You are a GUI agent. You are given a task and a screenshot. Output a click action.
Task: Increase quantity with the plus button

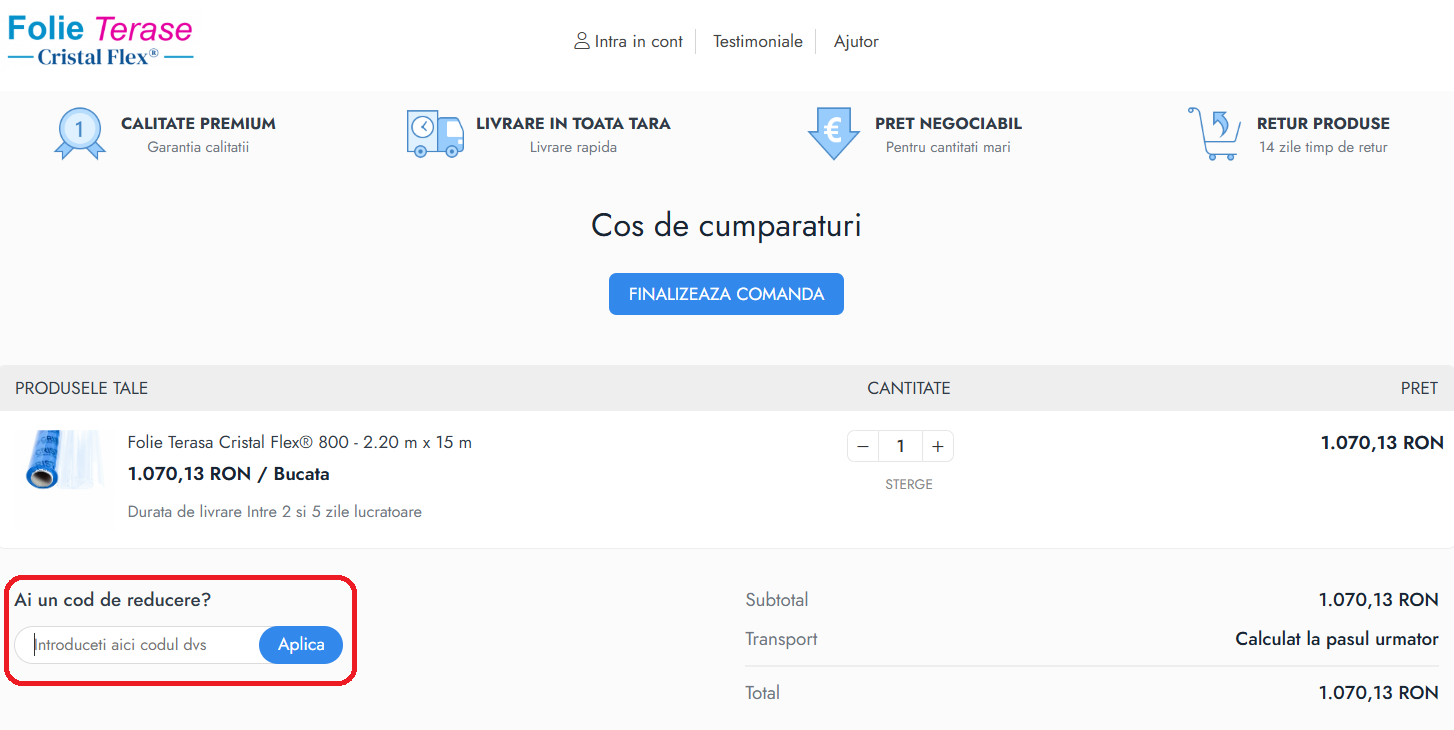point(937,447)
